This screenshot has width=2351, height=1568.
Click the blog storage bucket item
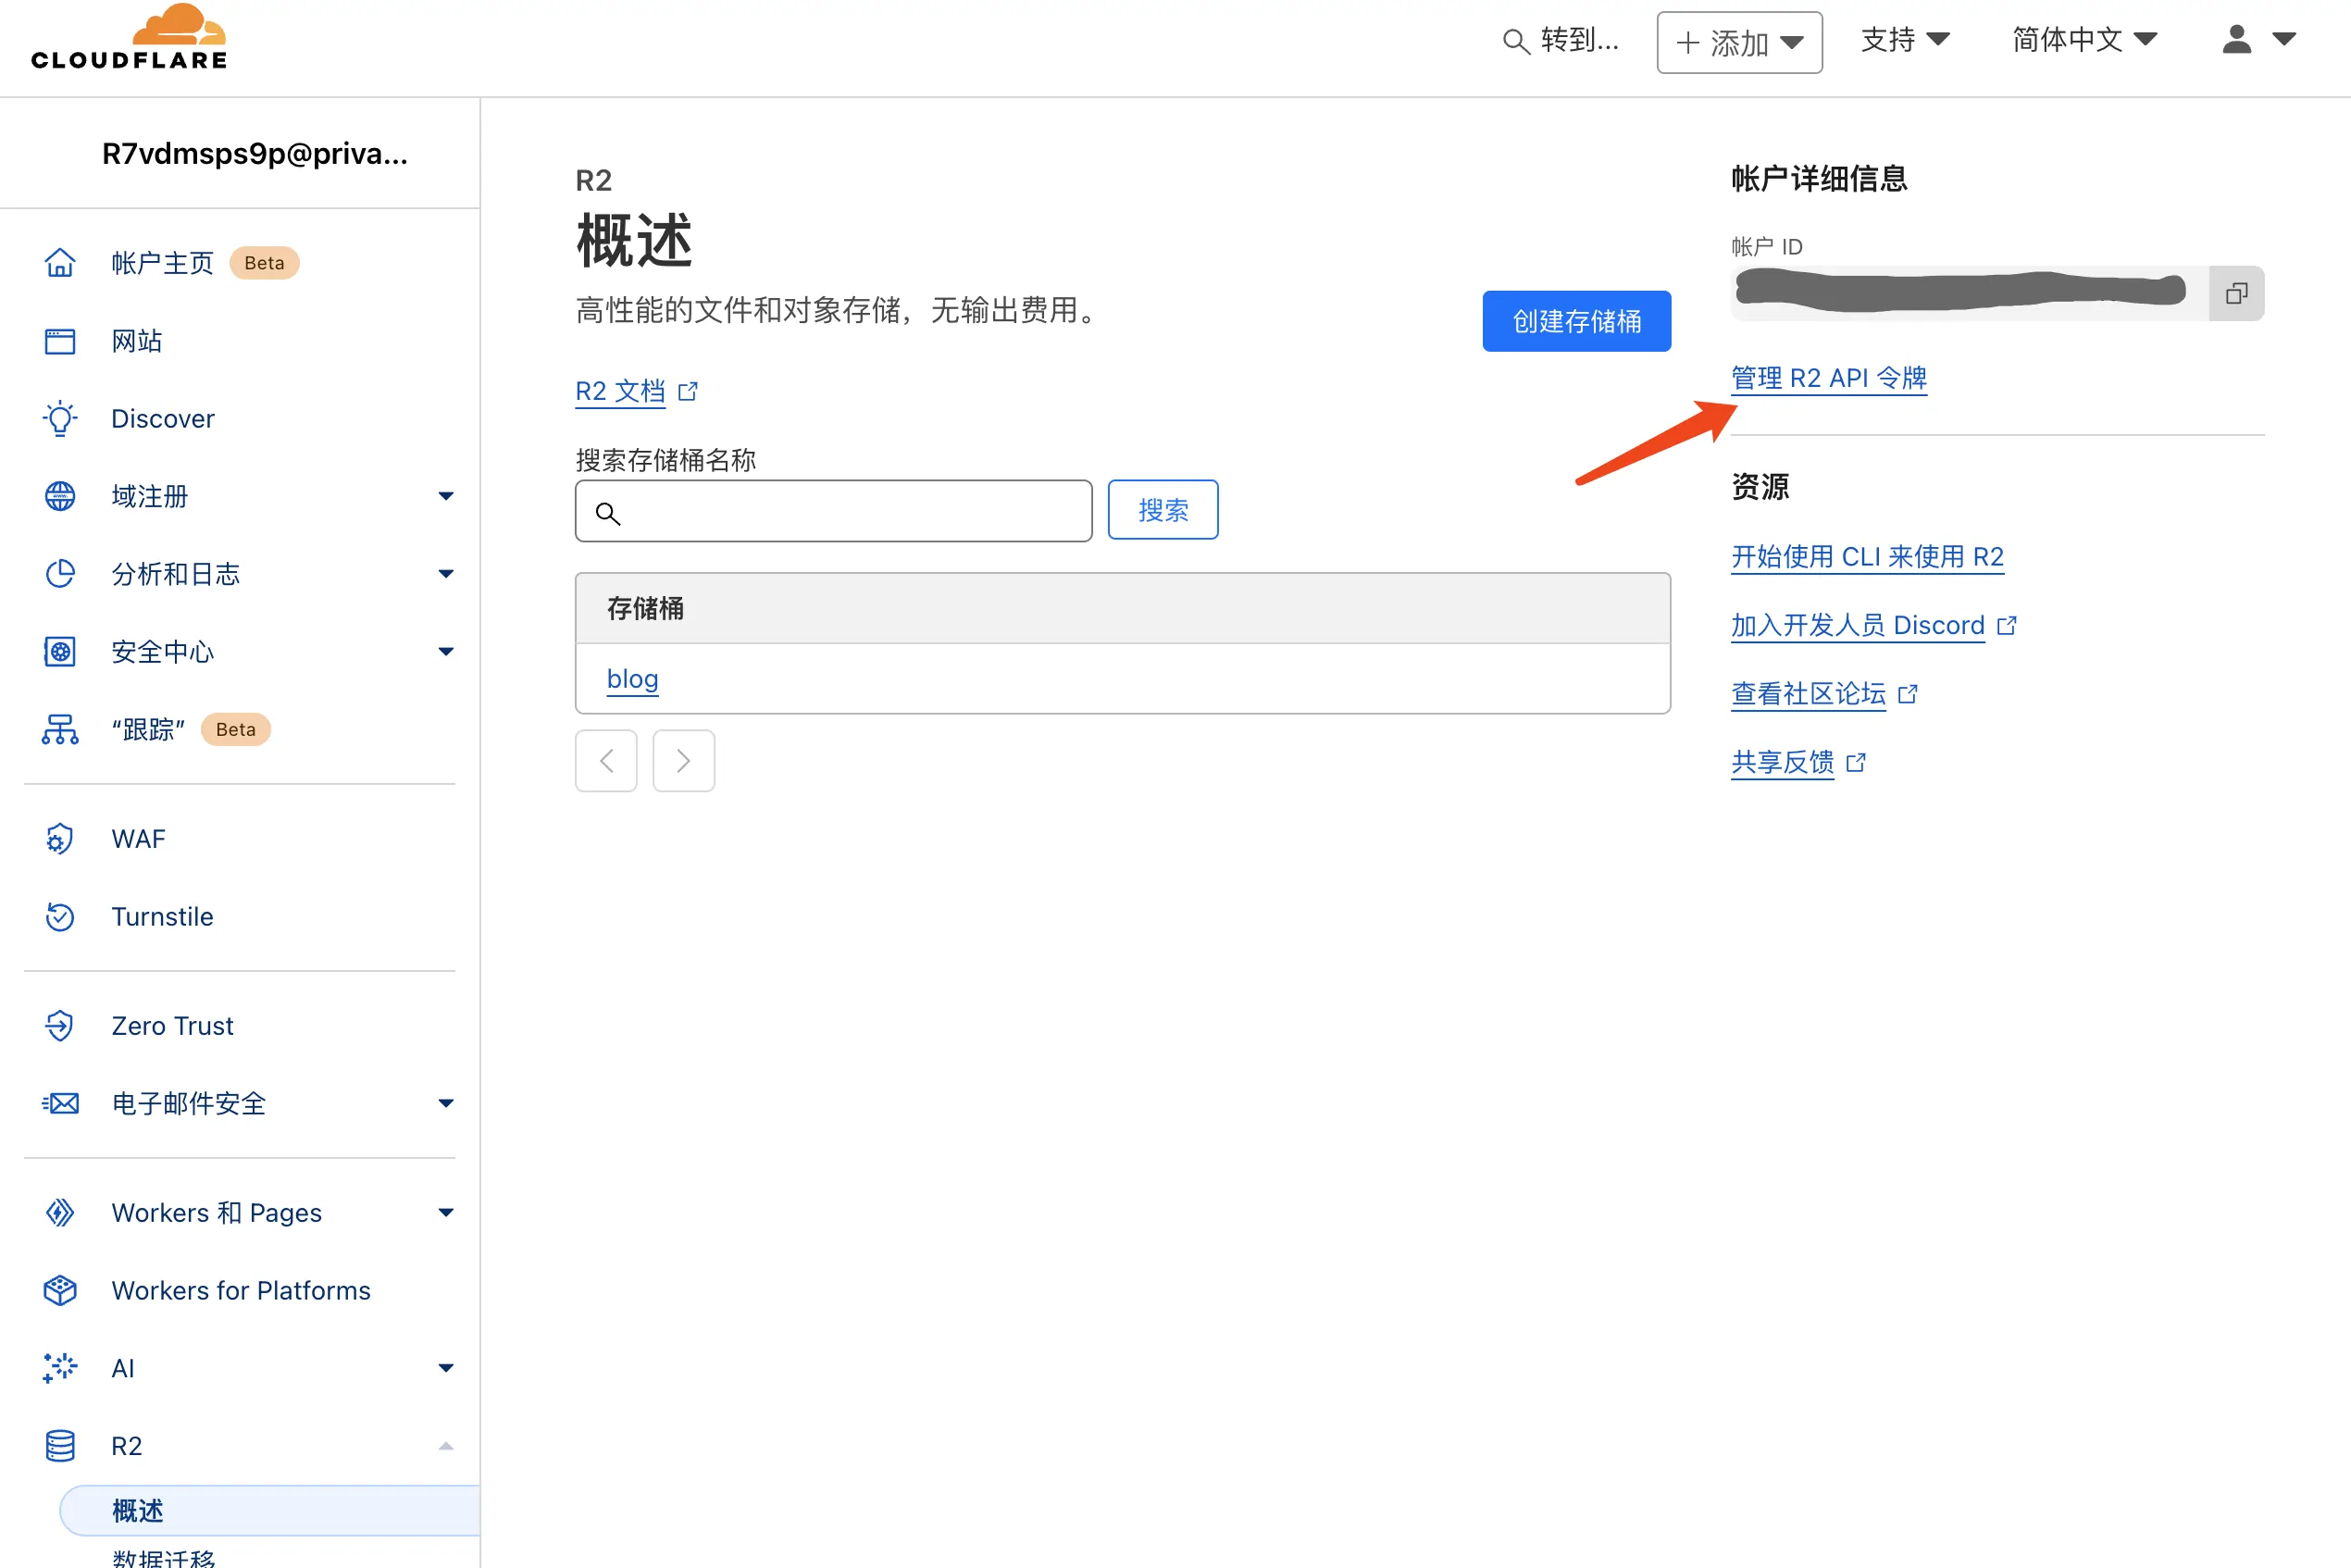tap(631, 678)
